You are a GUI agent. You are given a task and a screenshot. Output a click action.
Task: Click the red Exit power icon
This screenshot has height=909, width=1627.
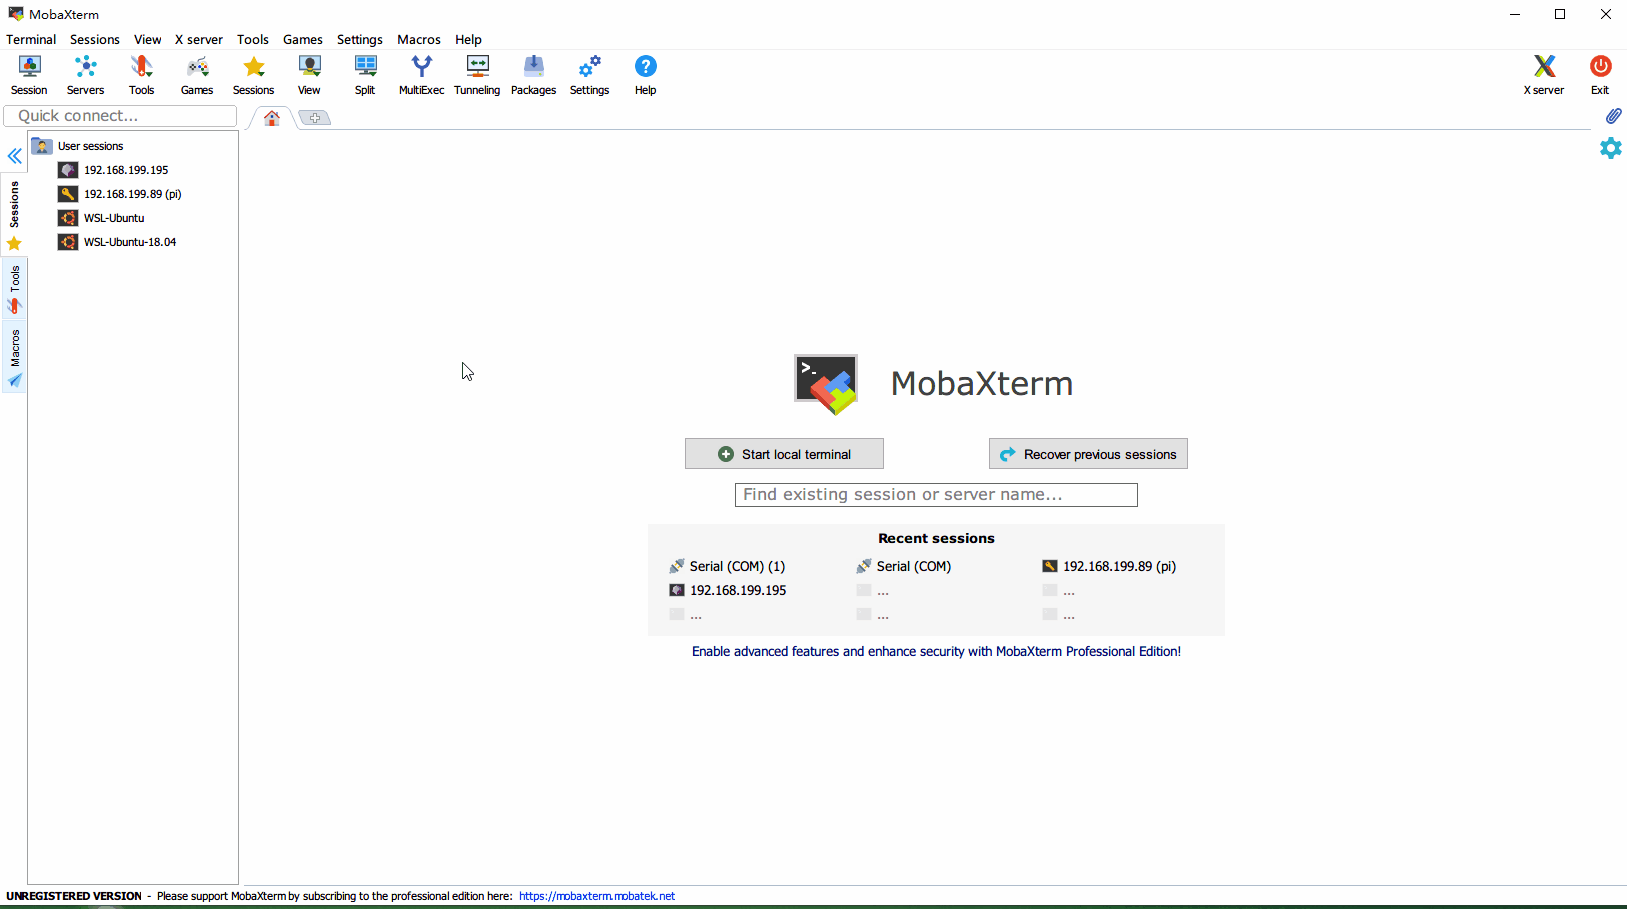pyautogui.click(x=1600, y=76)
